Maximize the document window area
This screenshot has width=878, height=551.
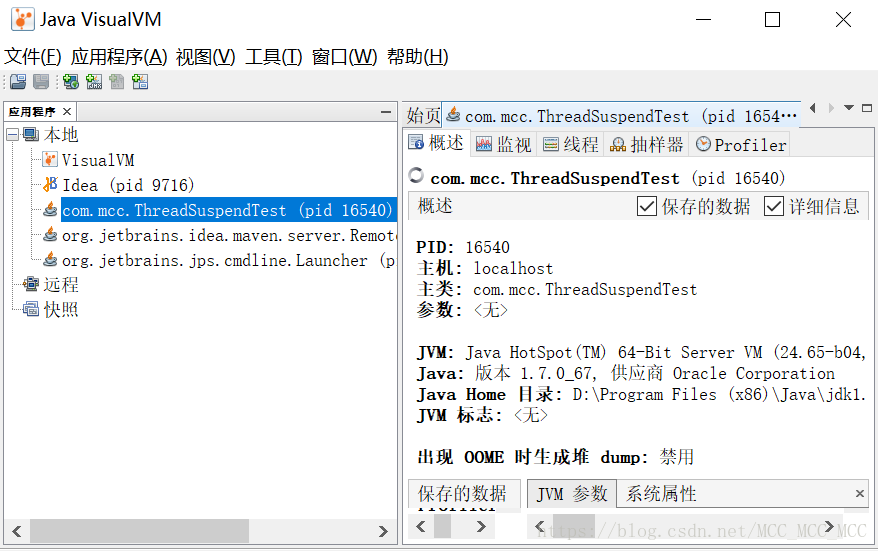[867, 108]
